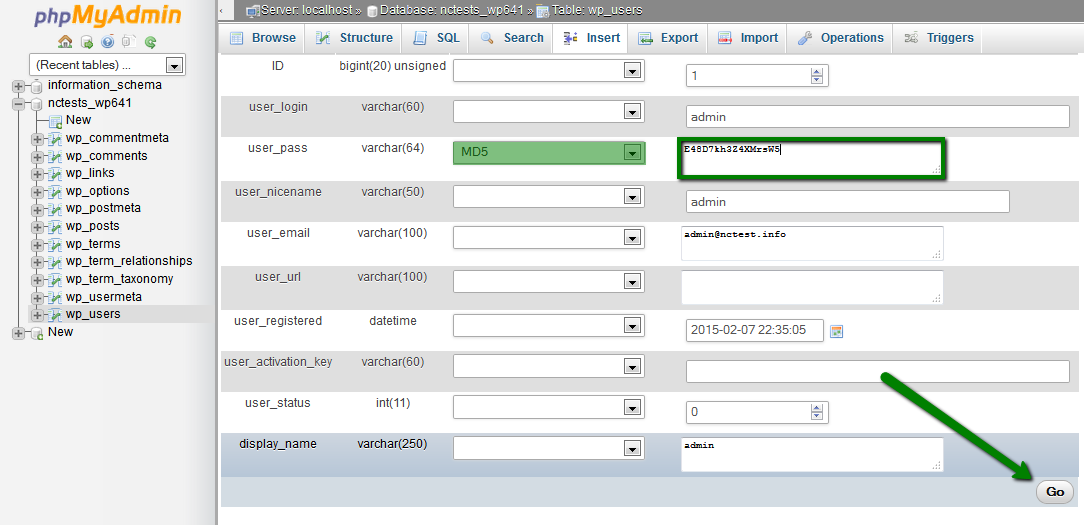Screen dimensions: 1084x525
Task: Switch to the Structure tab
Action: click(354, 38)
